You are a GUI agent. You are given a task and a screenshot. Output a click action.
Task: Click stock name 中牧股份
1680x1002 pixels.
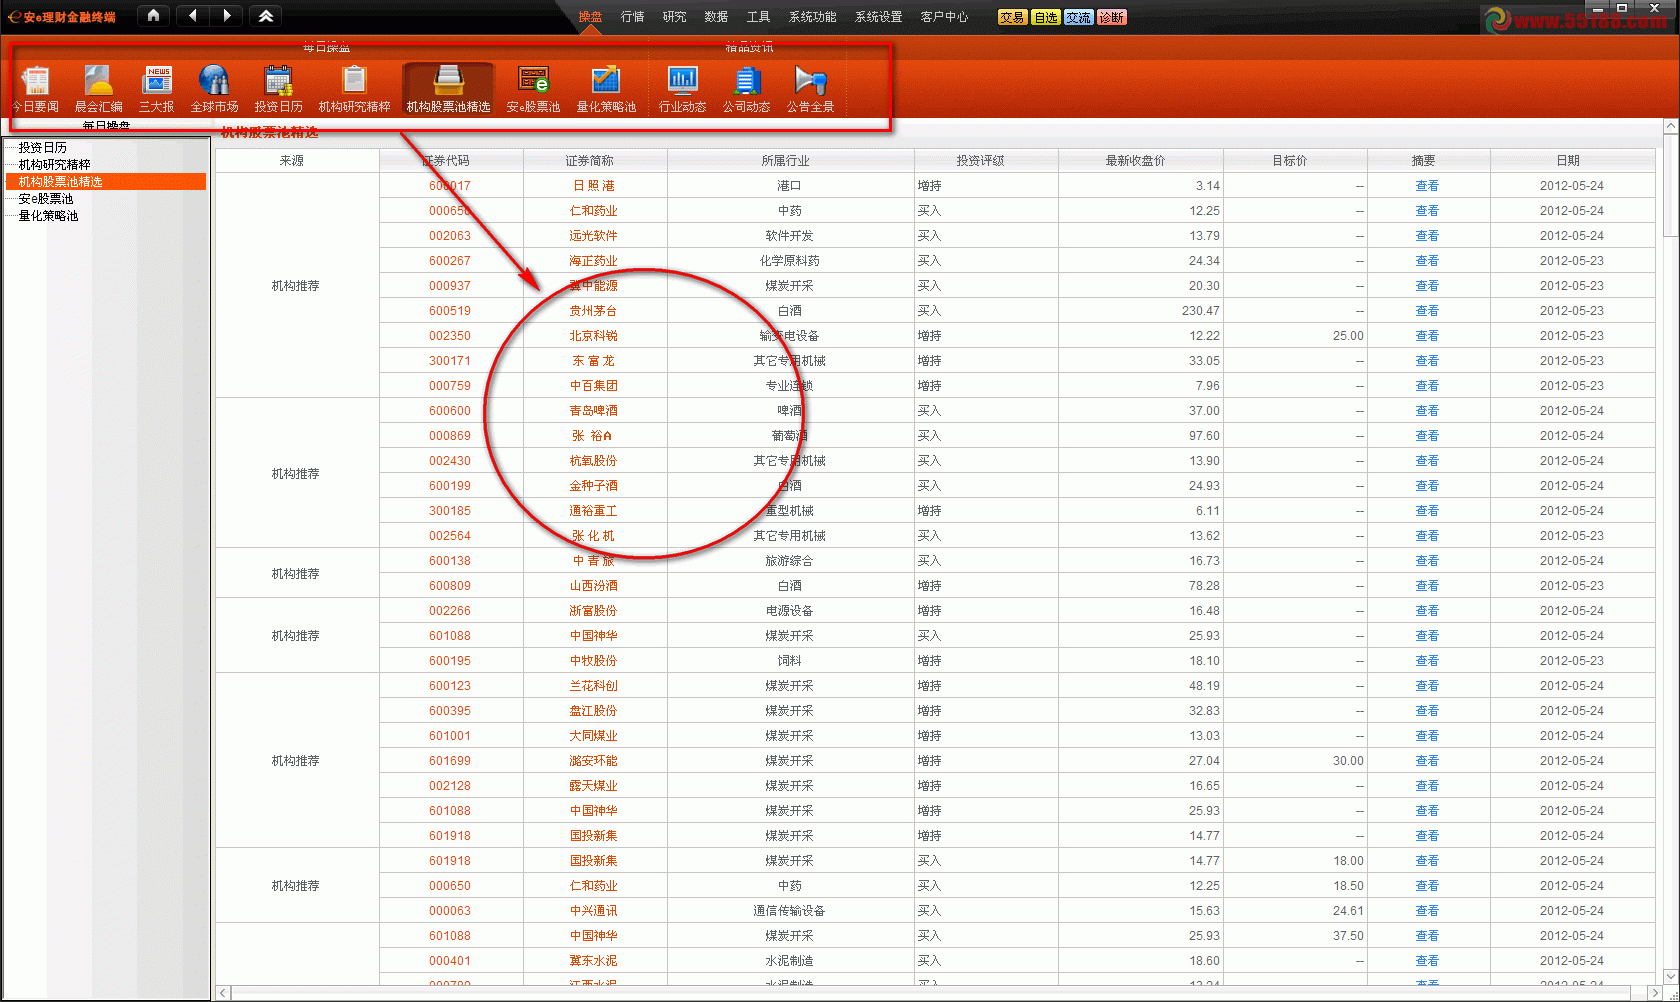point(593,661)
